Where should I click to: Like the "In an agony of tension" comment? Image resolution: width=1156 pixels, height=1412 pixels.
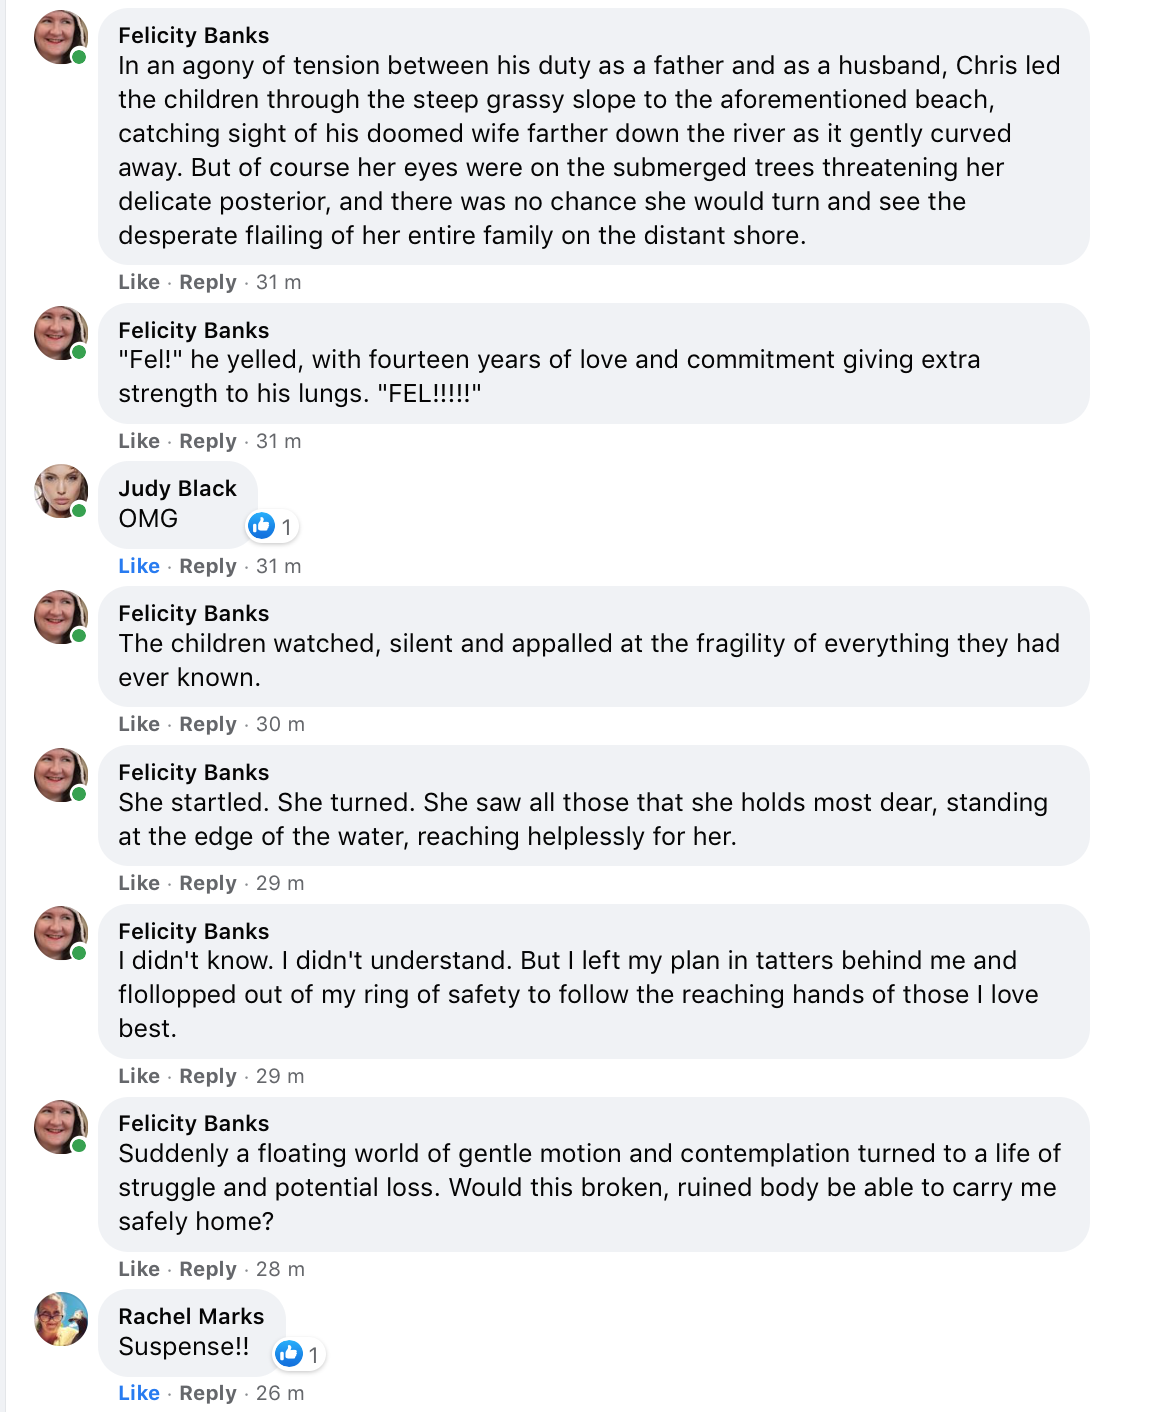139,282
